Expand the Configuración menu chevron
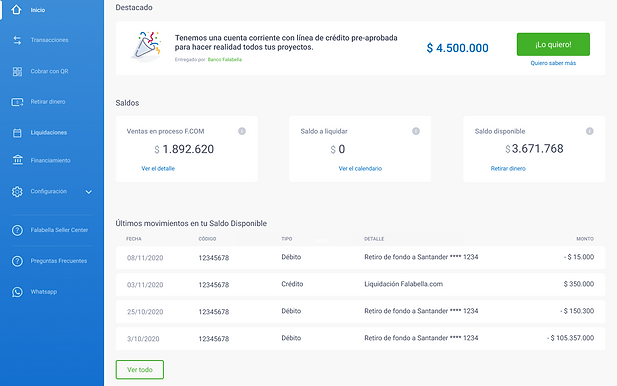The image size is (617, 386). click(89, 192)
